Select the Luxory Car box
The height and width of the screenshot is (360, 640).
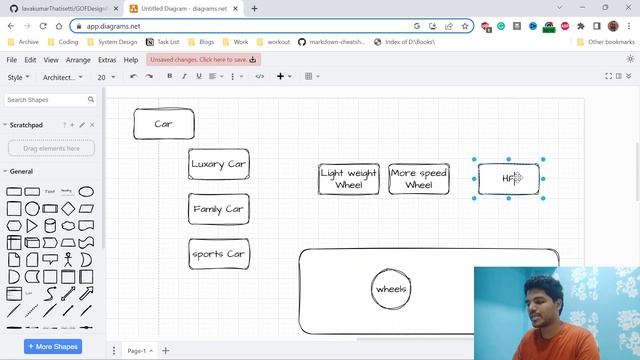tap(219, 164)
